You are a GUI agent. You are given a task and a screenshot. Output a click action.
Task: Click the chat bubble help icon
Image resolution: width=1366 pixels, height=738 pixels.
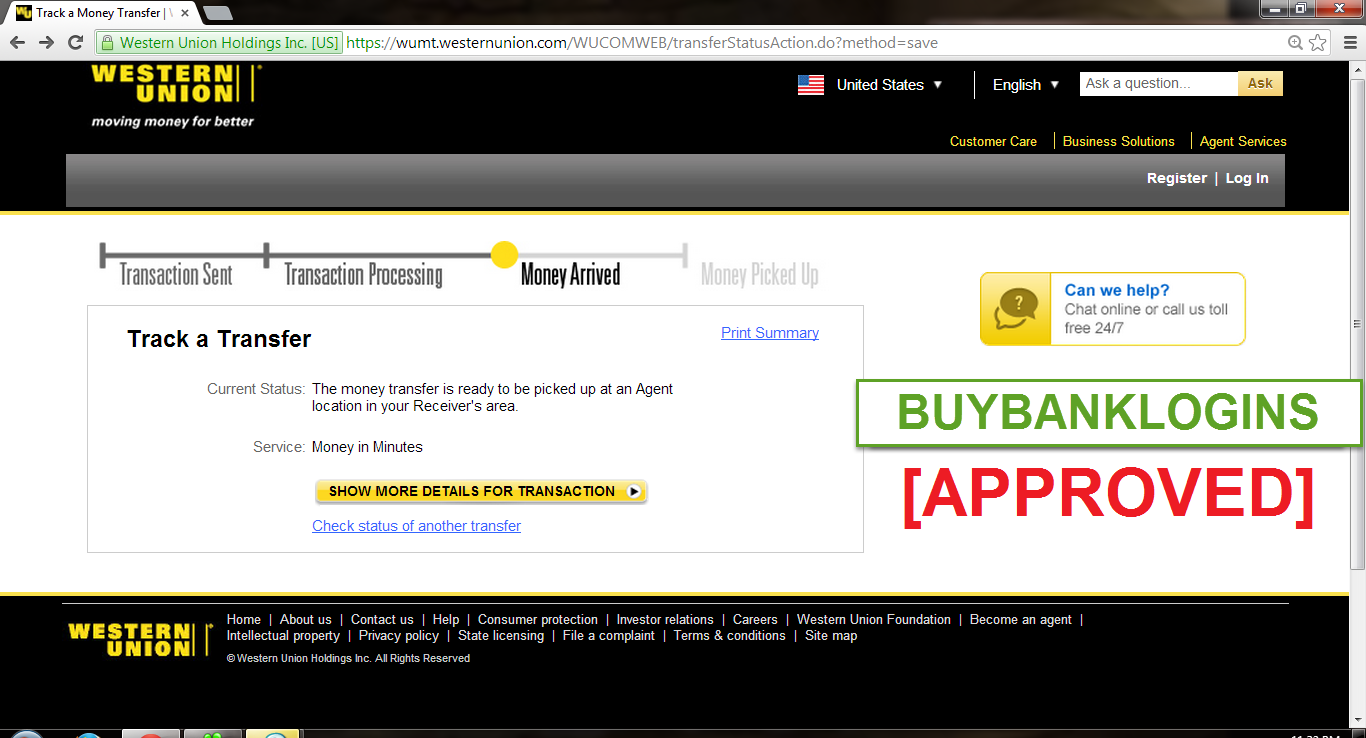click(1016, 309)
